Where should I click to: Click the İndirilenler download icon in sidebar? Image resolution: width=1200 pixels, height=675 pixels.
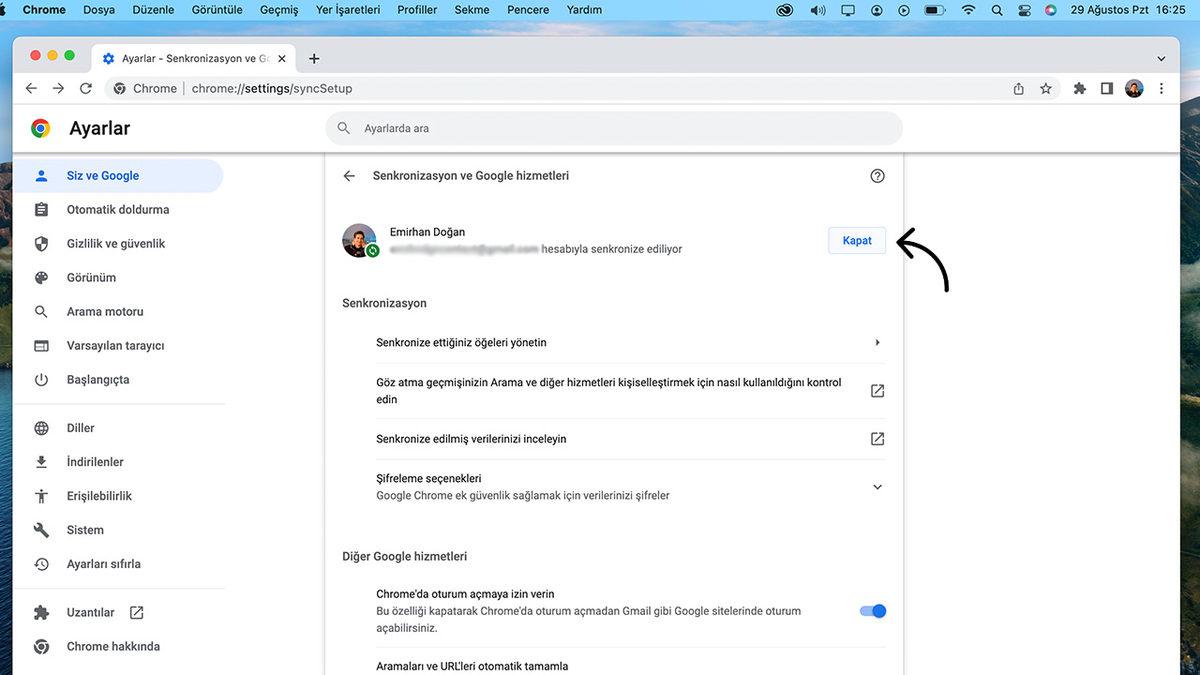point(41,461)
